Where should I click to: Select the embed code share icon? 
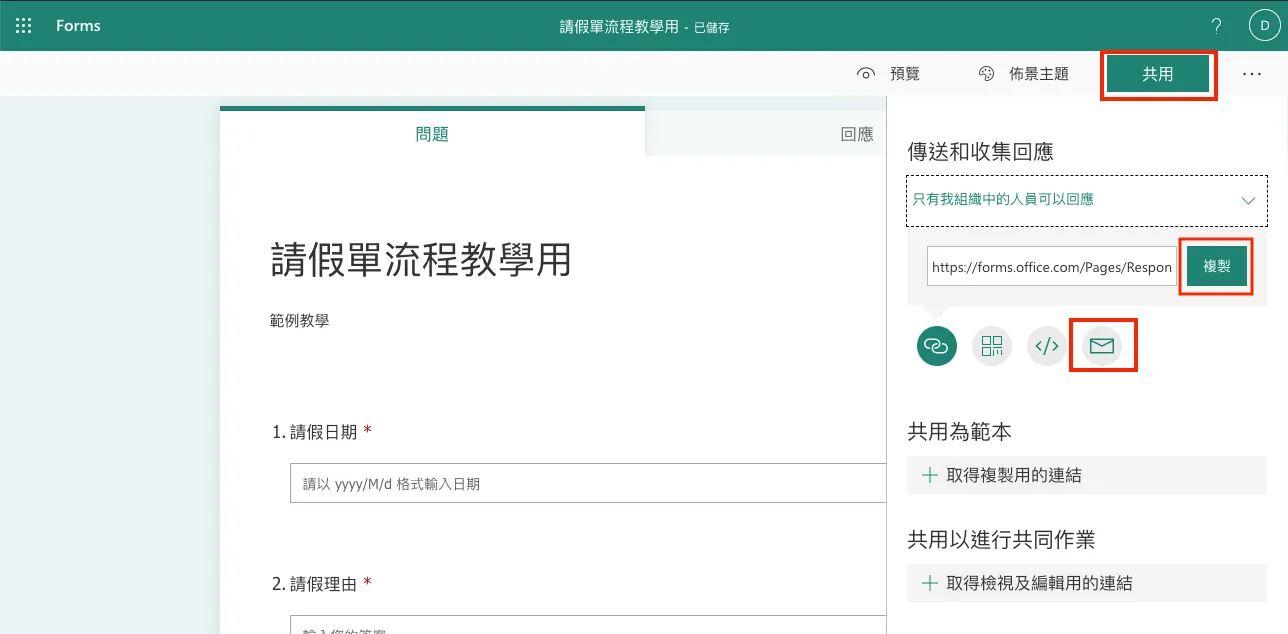[1047, 346]
